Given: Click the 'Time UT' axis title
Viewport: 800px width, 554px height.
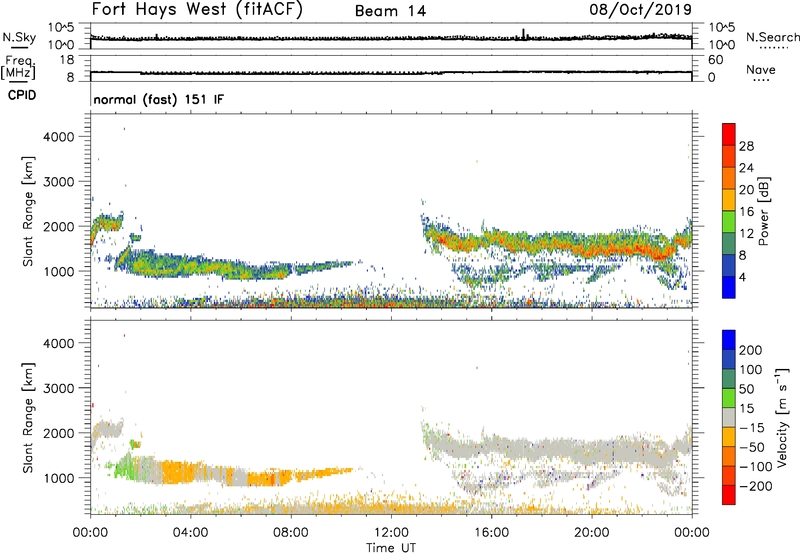Looking at the screenshot, I should (x=391, y=547).
